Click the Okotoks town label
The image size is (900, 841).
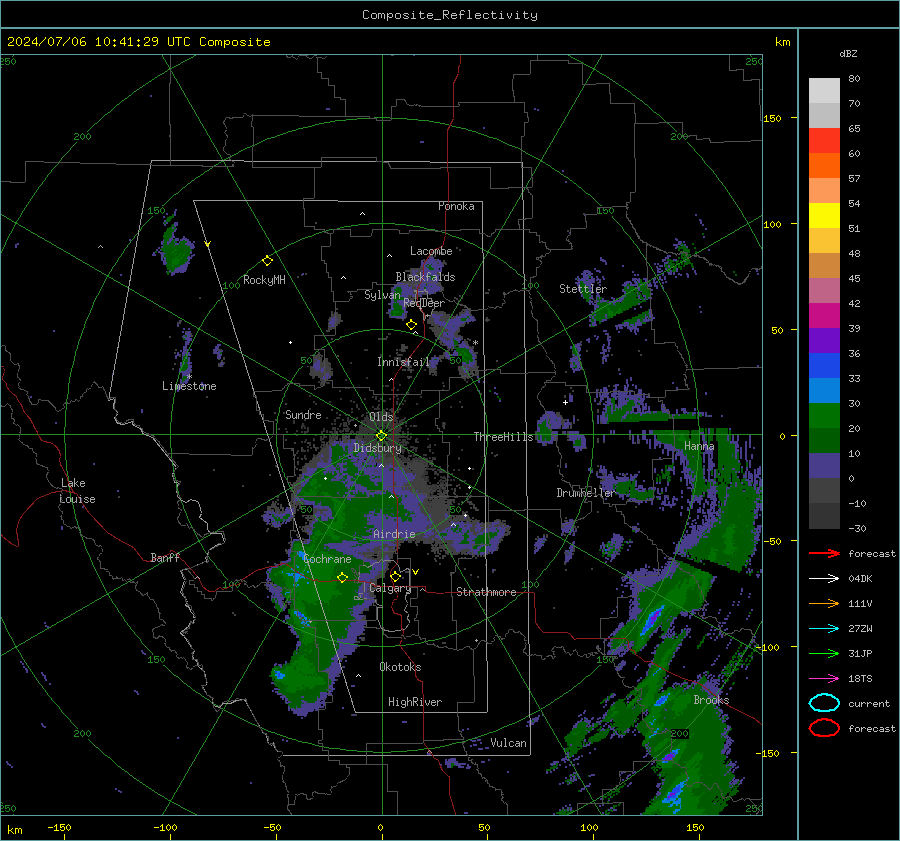click(x=399, y=667)
